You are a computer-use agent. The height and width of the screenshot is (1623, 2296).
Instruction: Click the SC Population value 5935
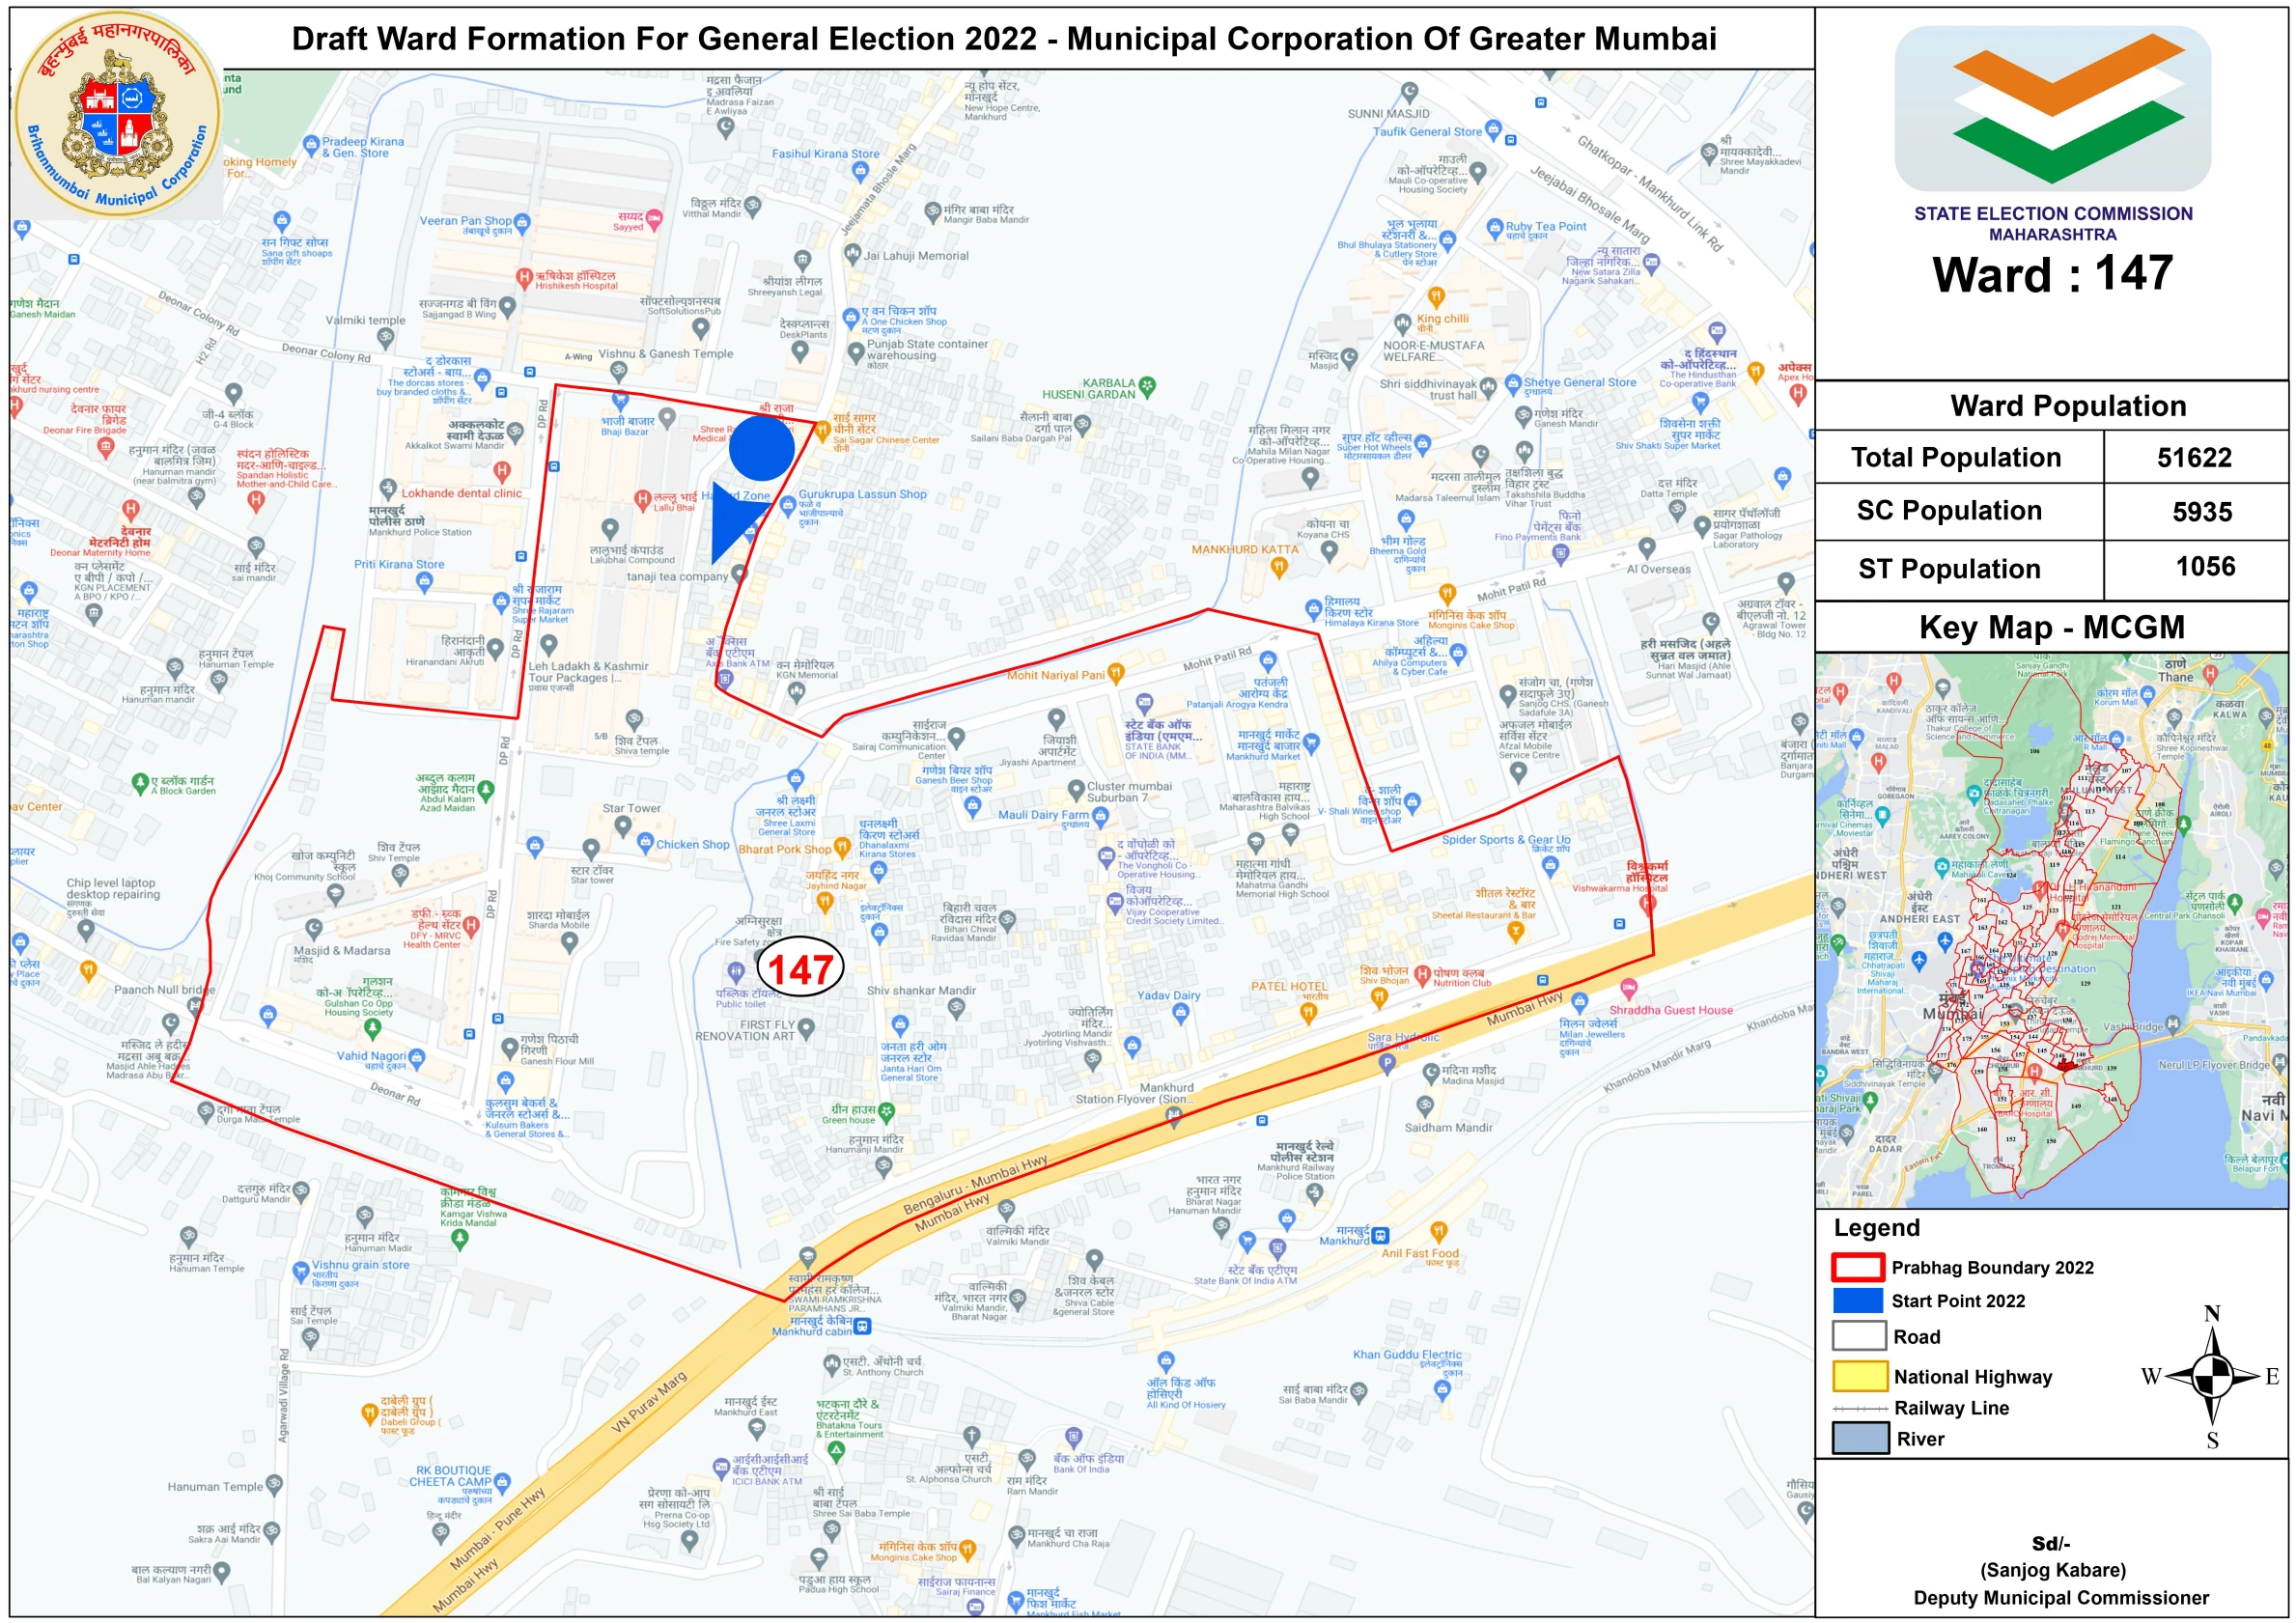2201,512
